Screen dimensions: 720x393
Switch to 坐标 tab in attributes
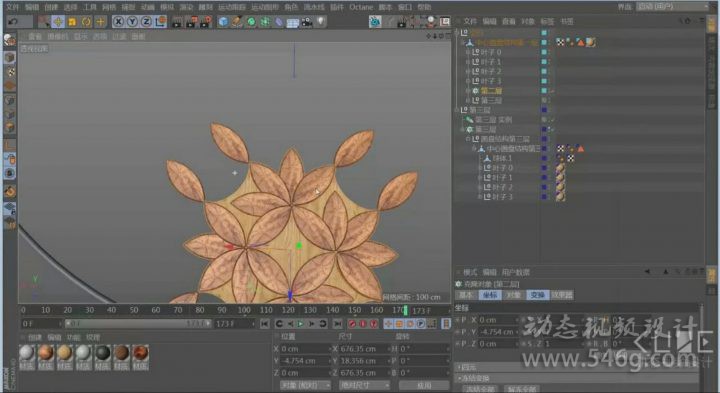489,295
